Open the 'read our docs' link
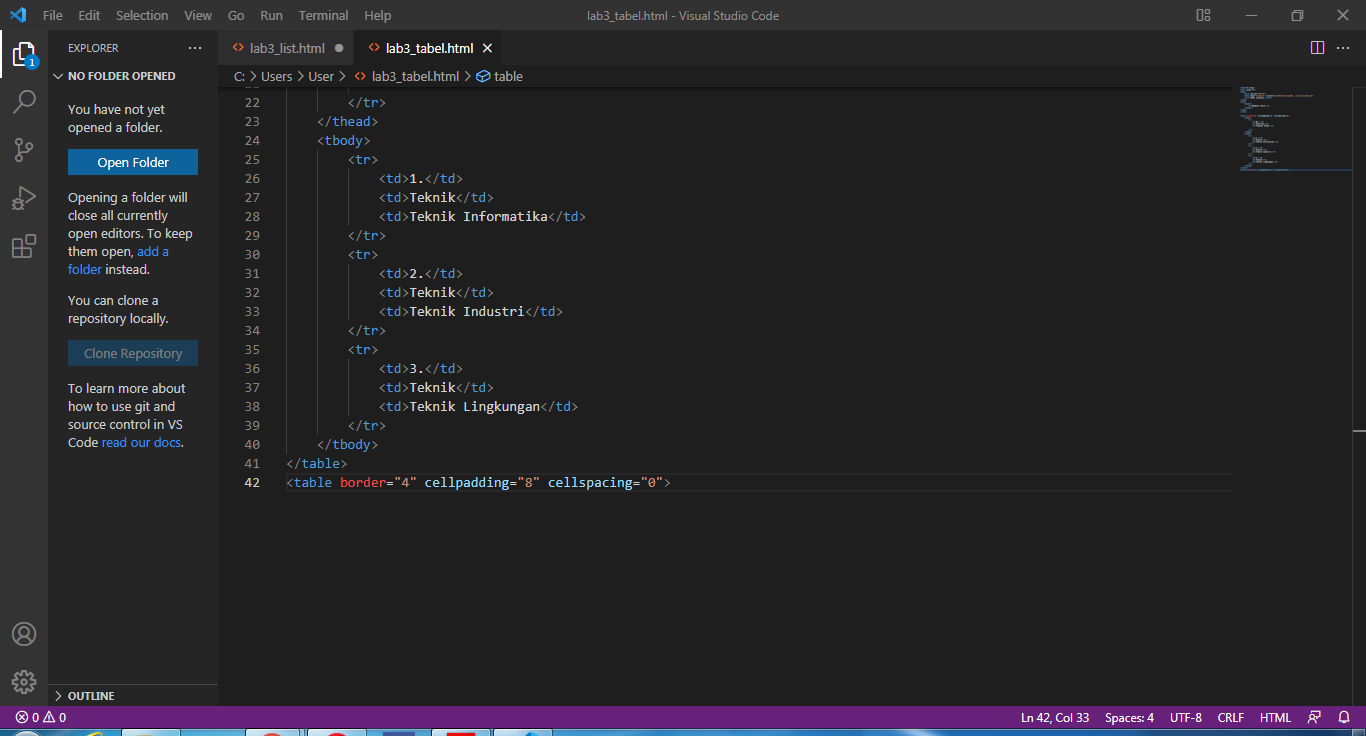This screenshot has height=736, width=1366. pyautogui.click(x=140, y=442)
